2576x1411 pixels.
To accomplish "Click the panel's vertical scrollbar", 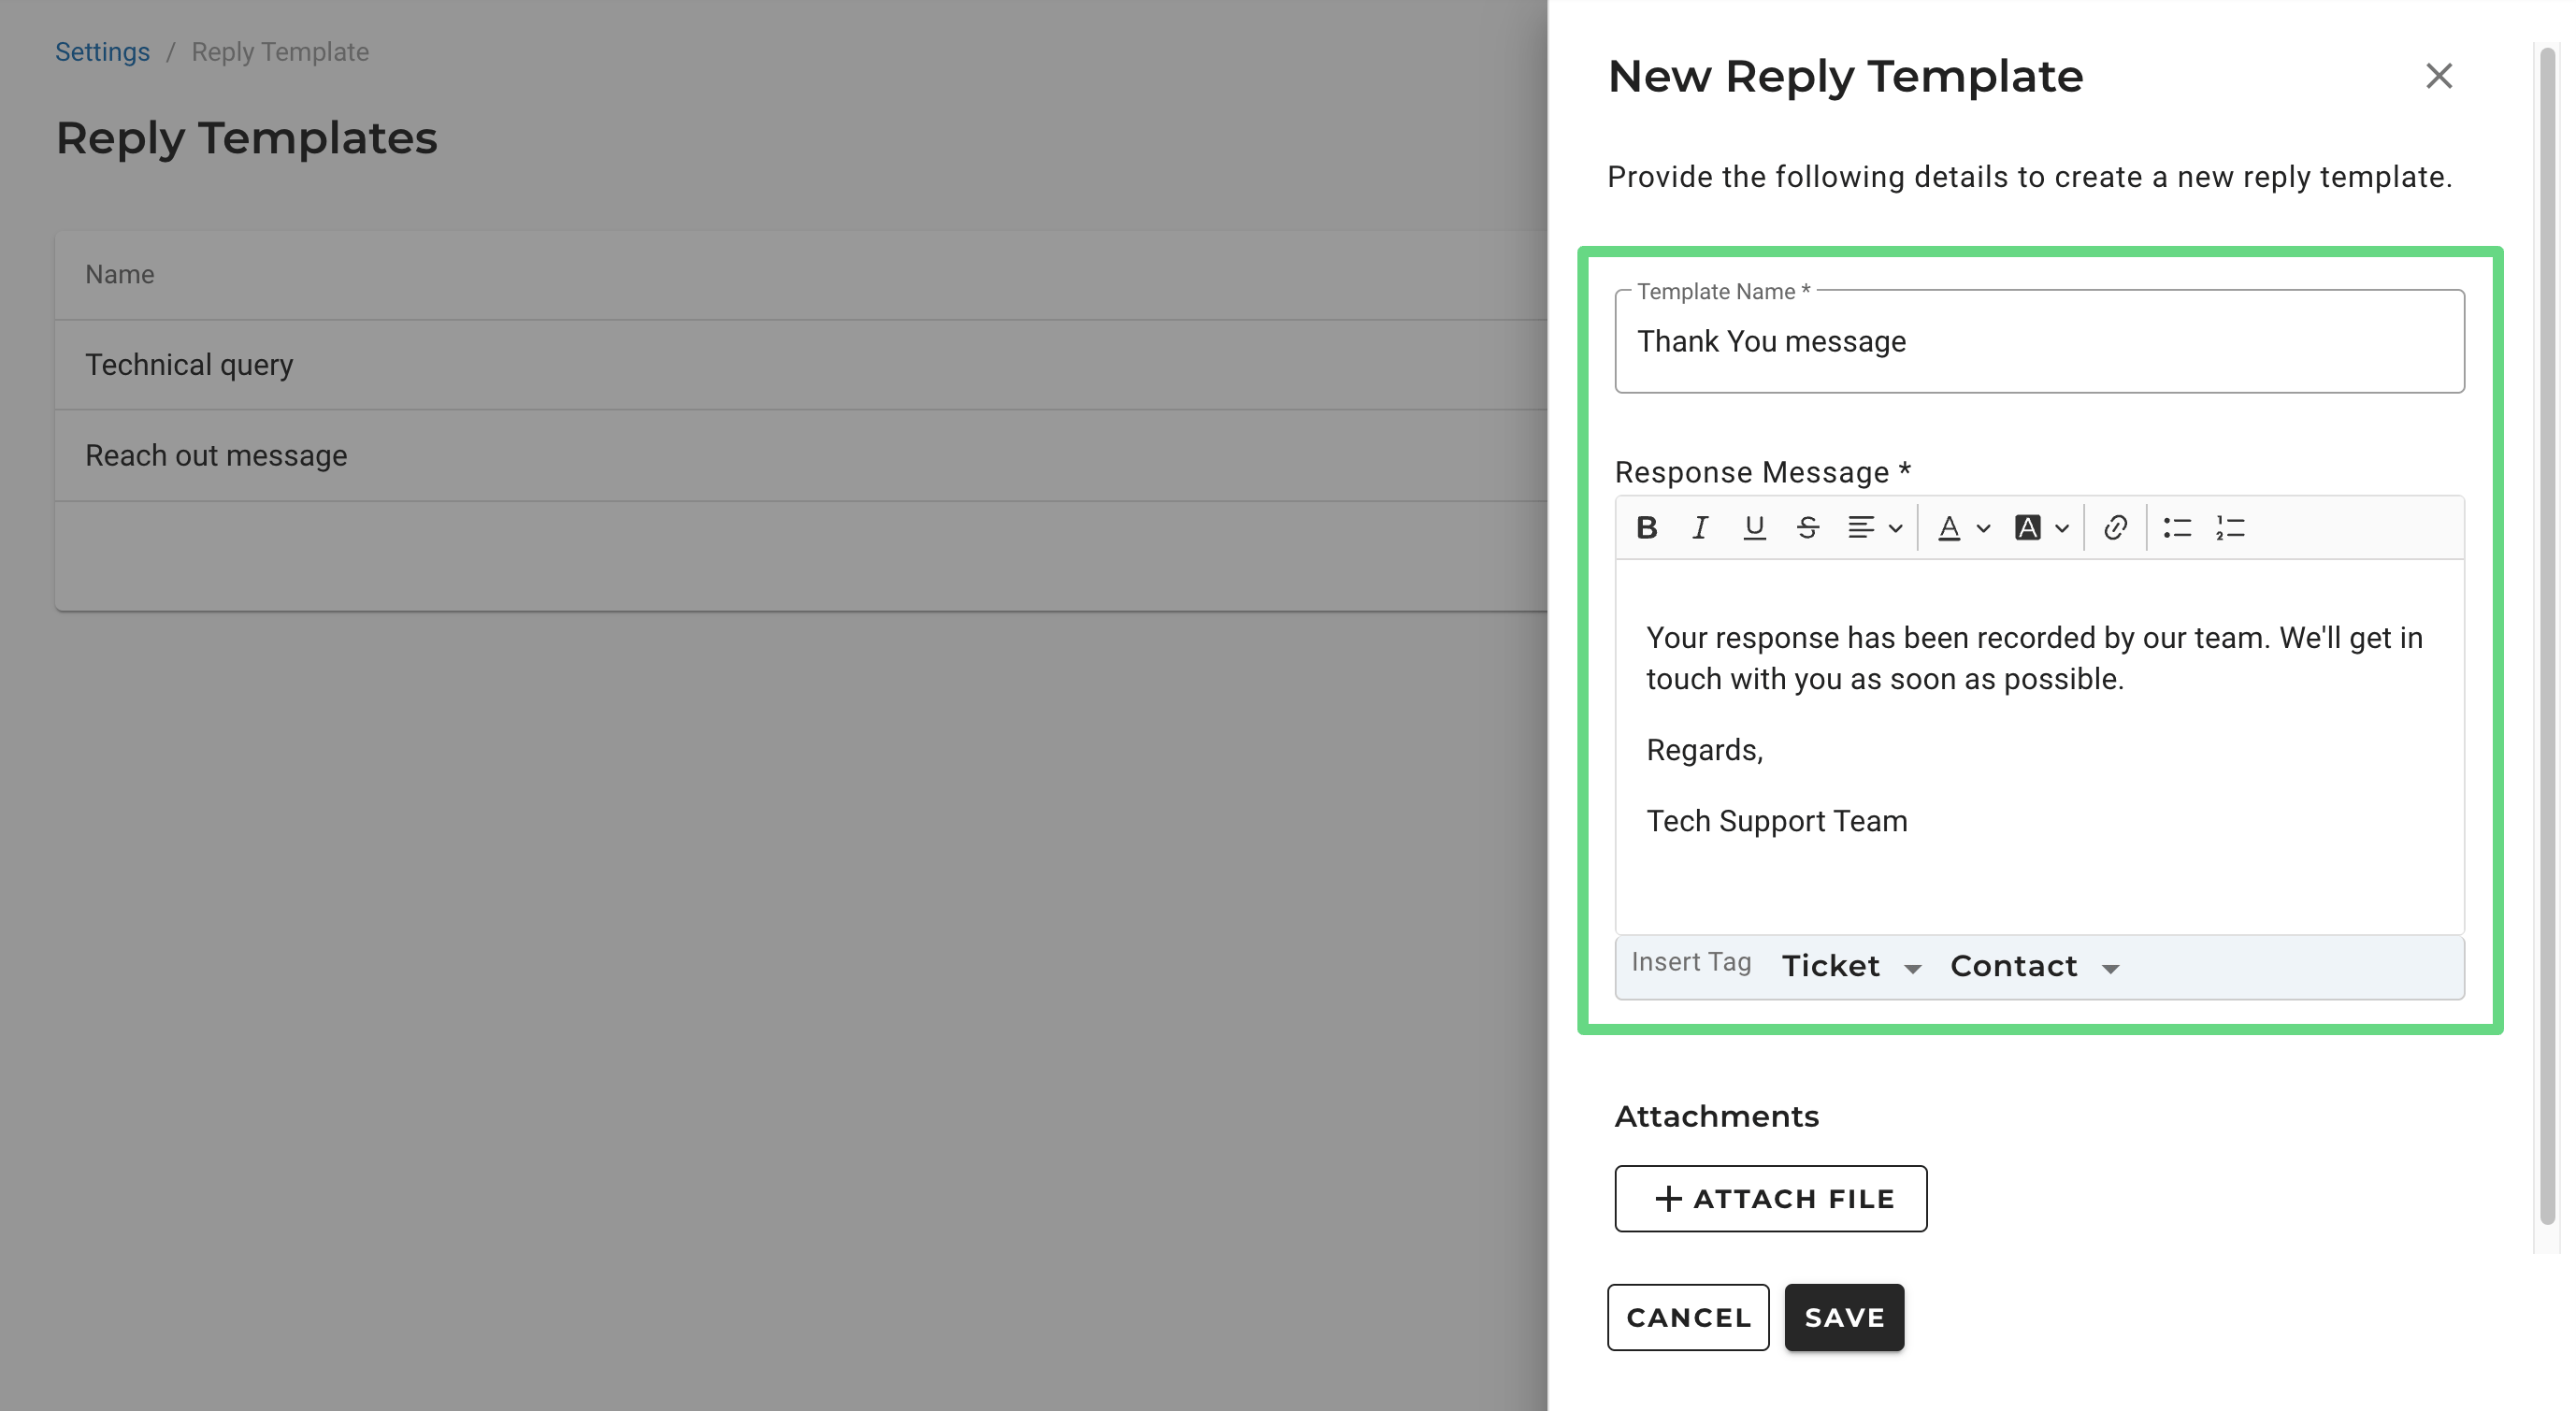I will pyautogui.click(x=2547, y=640).
